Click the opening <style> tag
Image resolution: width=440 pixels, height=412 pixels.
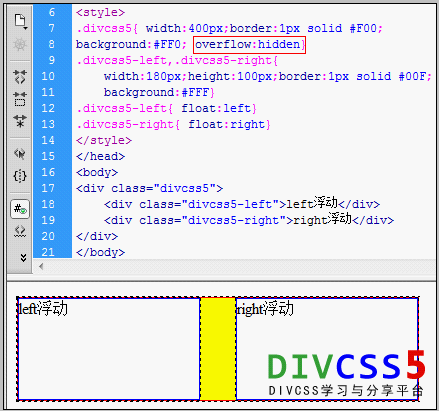coord(100,13)
